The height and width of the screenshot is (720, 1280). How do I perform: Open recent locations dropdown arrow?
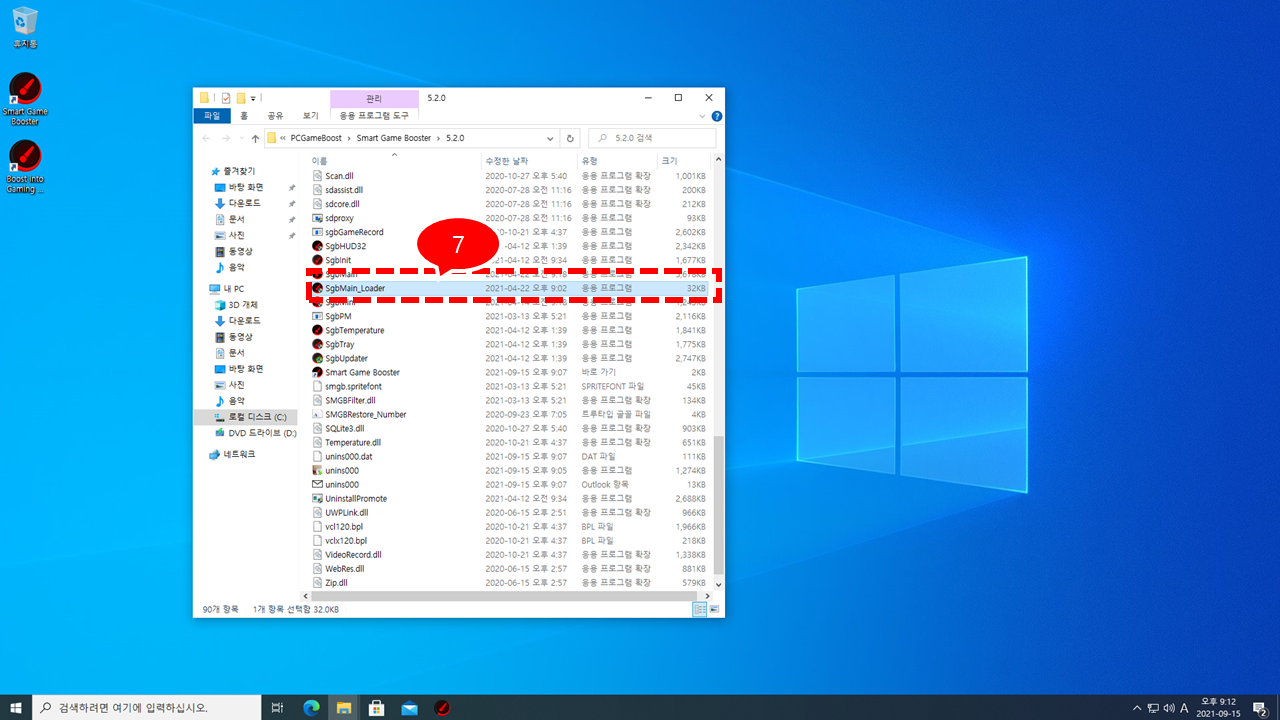click(x=240, y=138)
